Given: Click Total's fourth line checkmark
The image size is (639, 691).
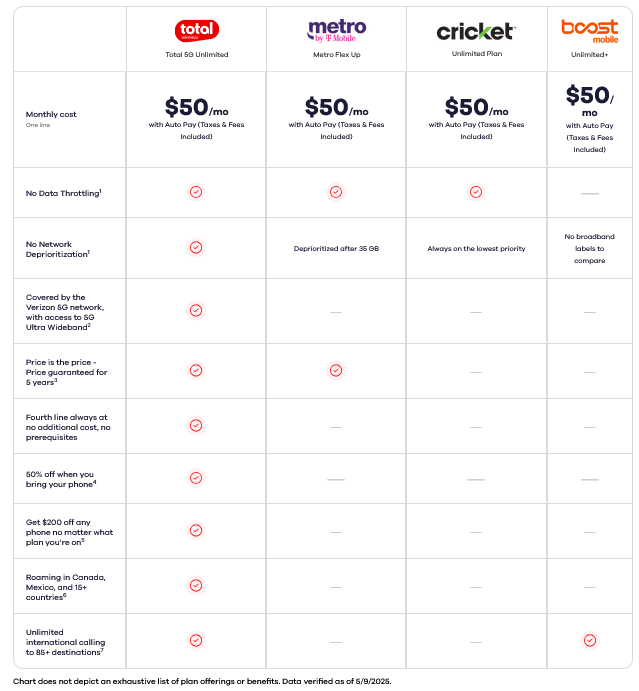Looking at the screenshot, I should click(x=196, y=426).
